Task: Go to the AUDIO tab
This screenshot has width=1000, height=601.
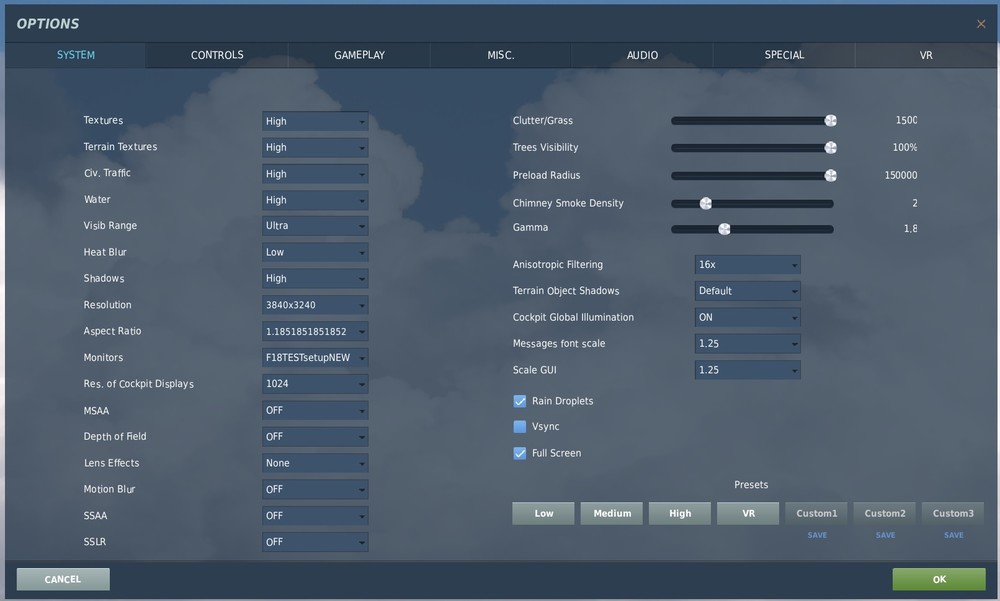Action: [x=642, y=55]
